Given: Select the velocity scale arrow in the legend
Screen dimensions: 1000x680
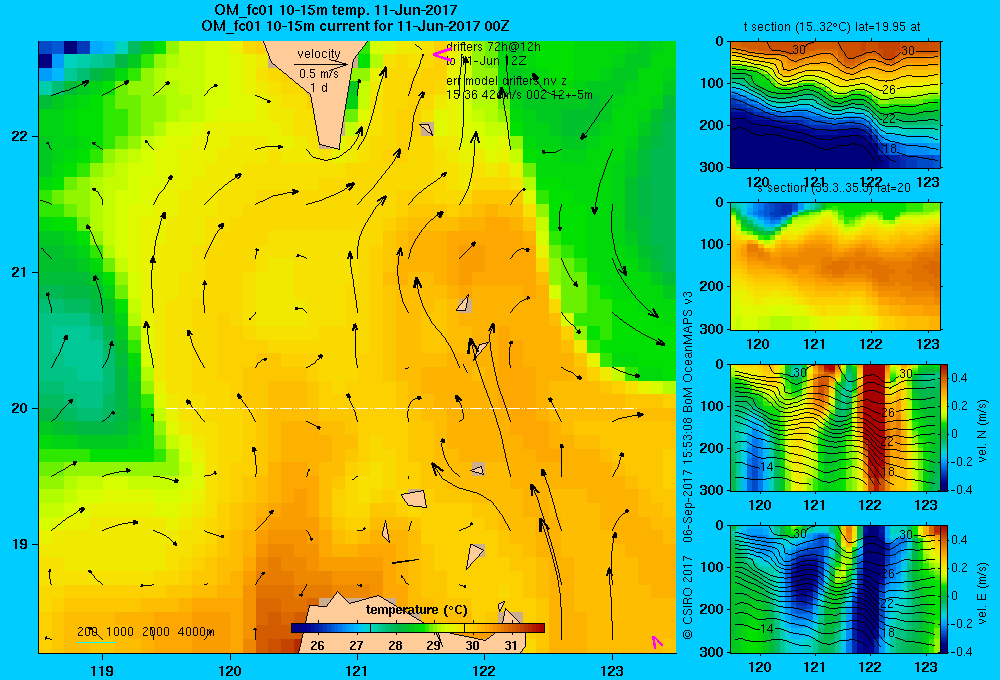Looking at the screenshot, I should pyautogui.click(x=321, y=64).
